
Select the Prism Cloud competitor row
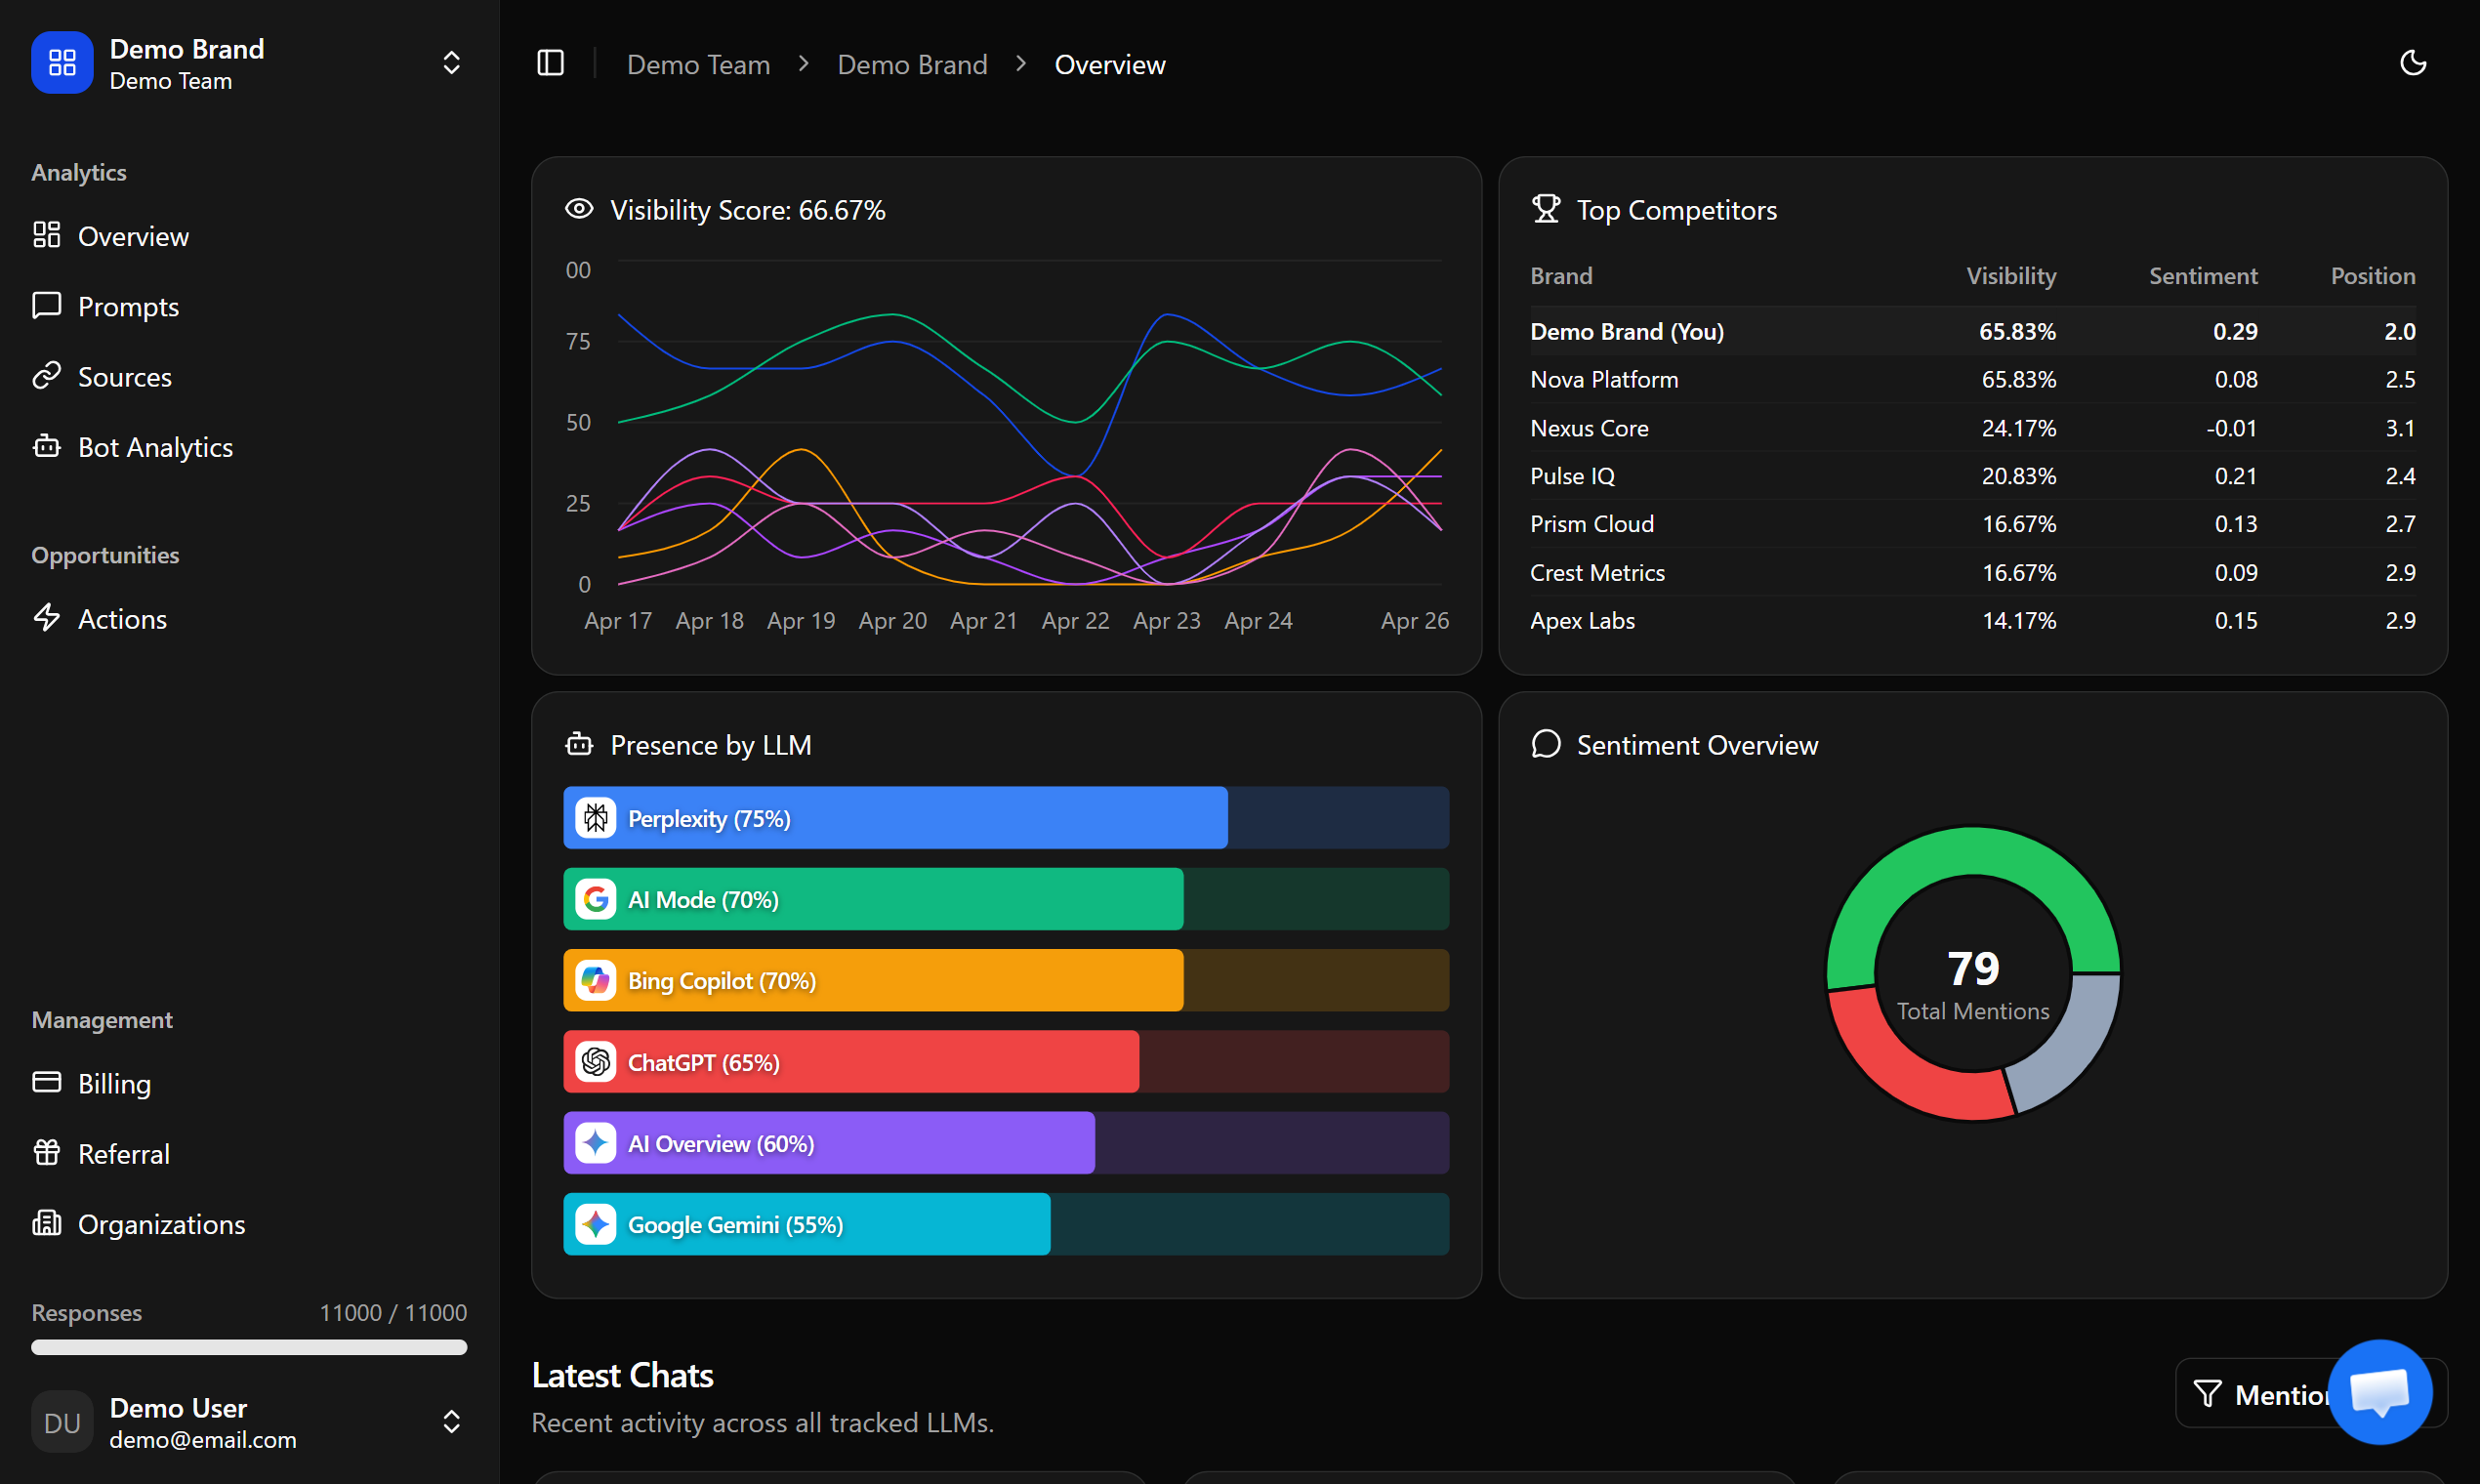coord(1973,524)
